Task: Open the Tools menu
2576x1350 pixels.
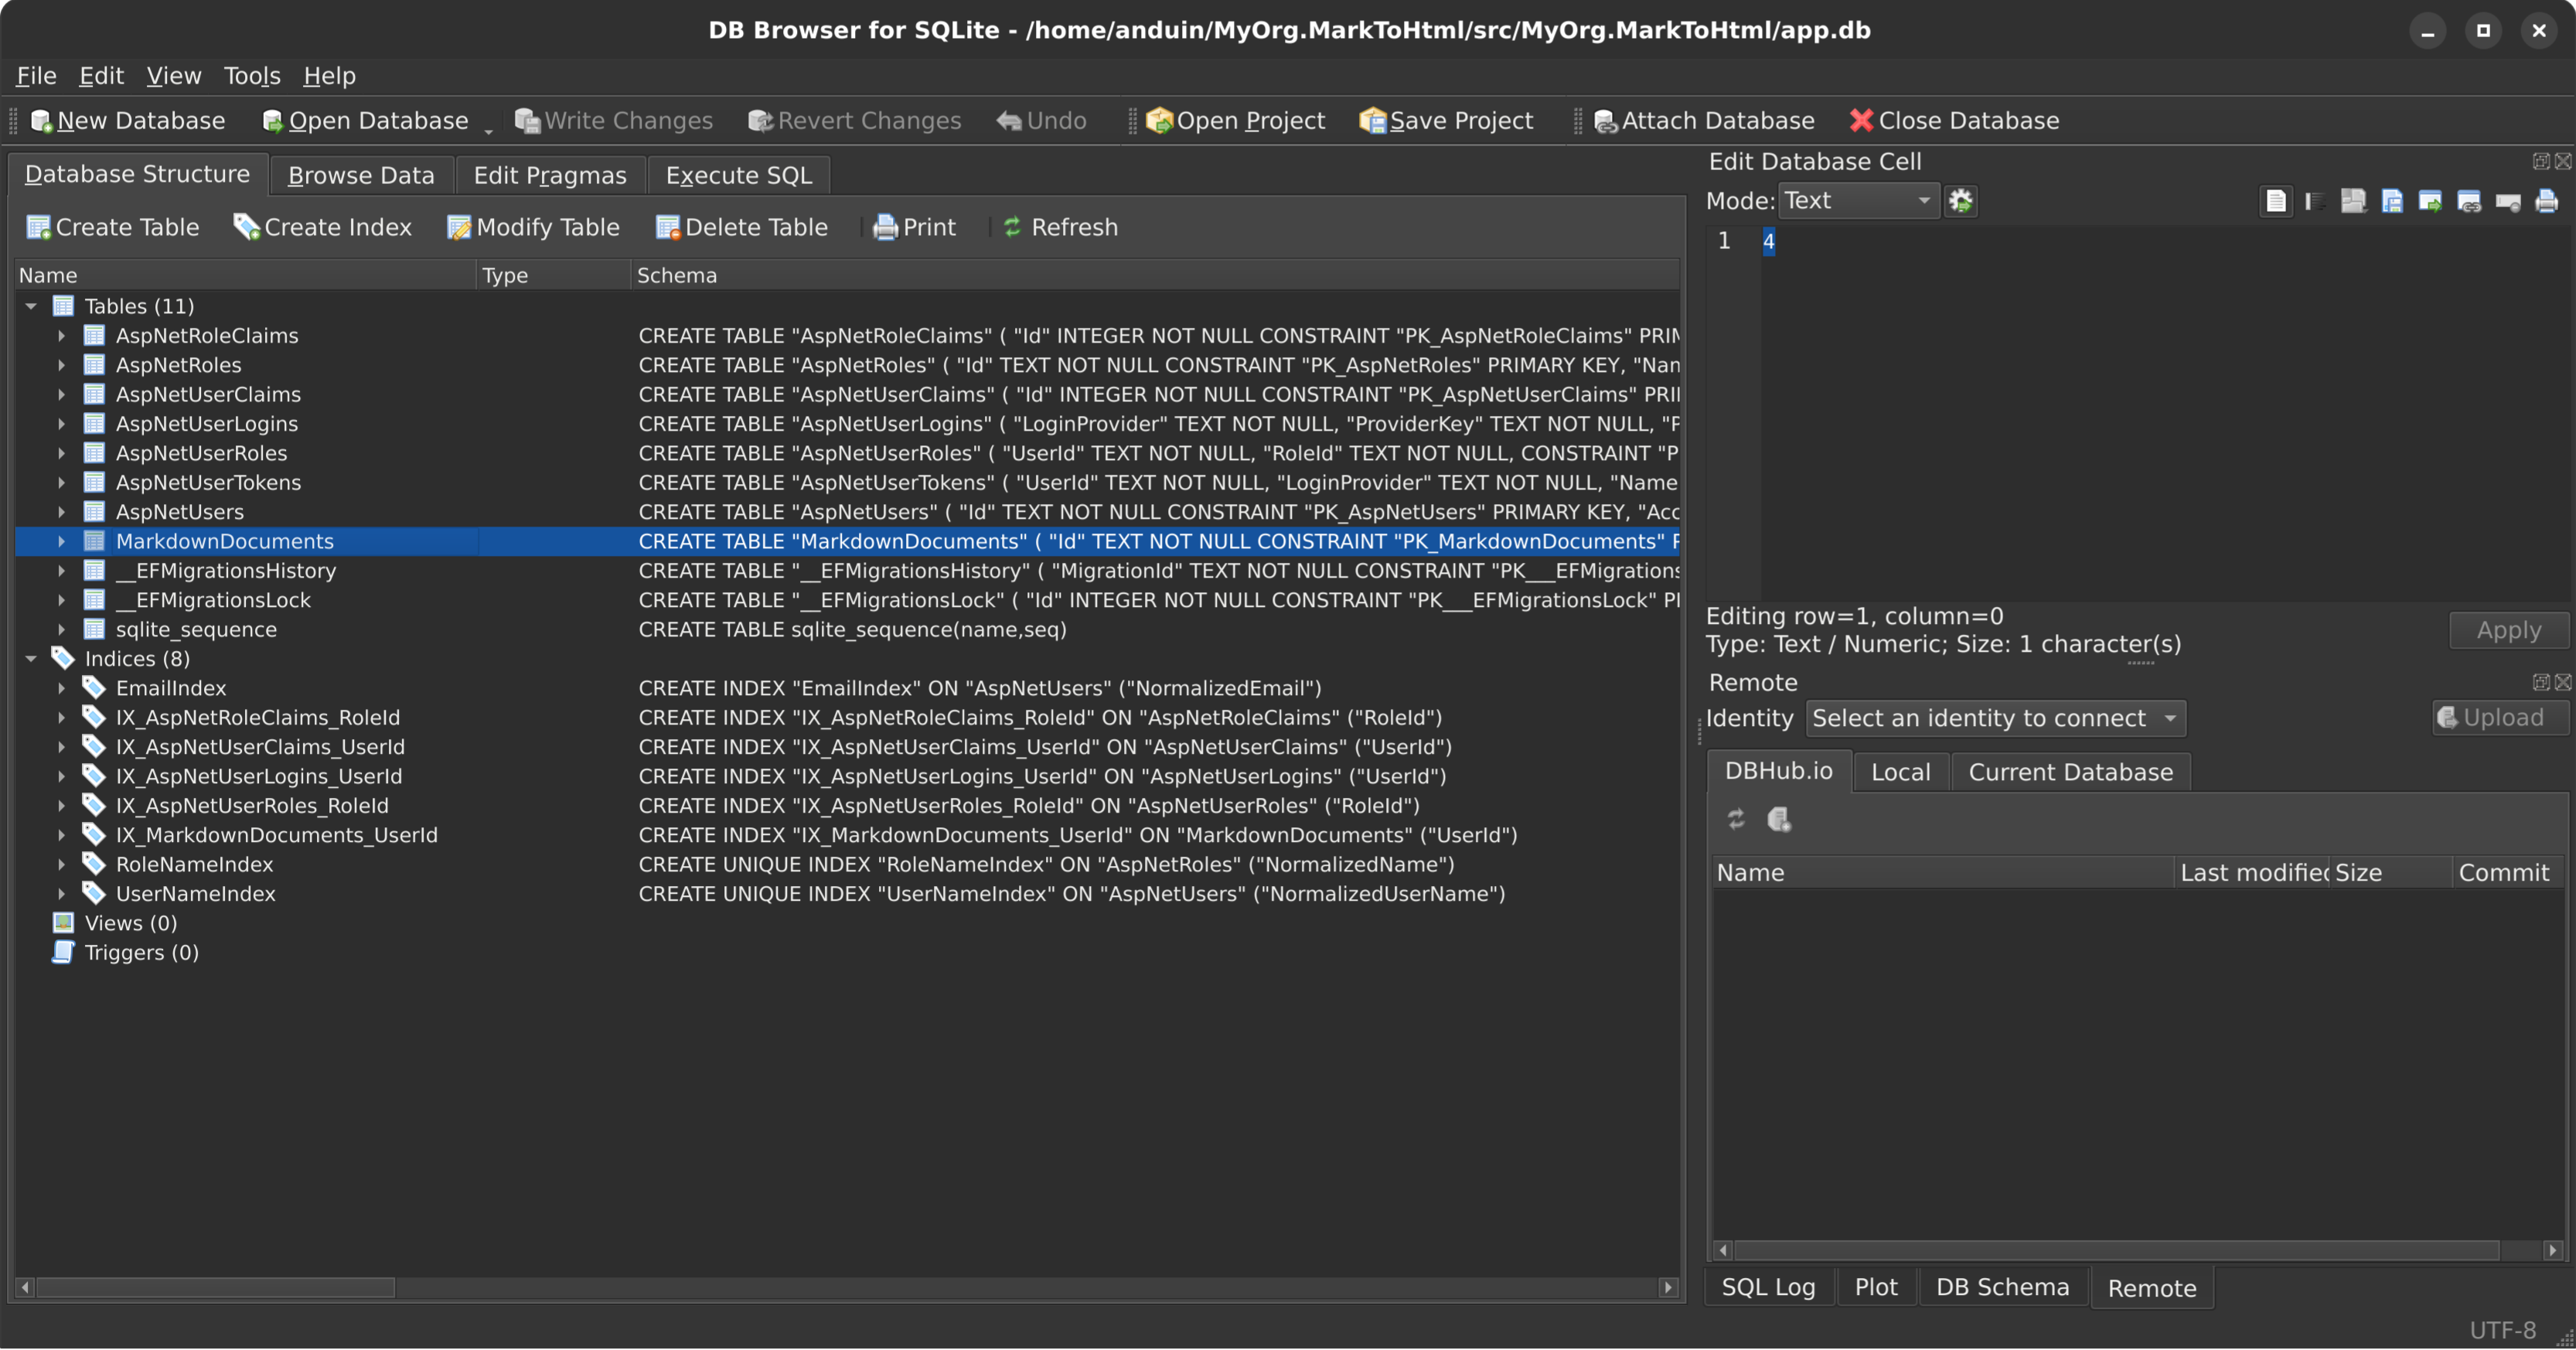Action: click(252, 75)
